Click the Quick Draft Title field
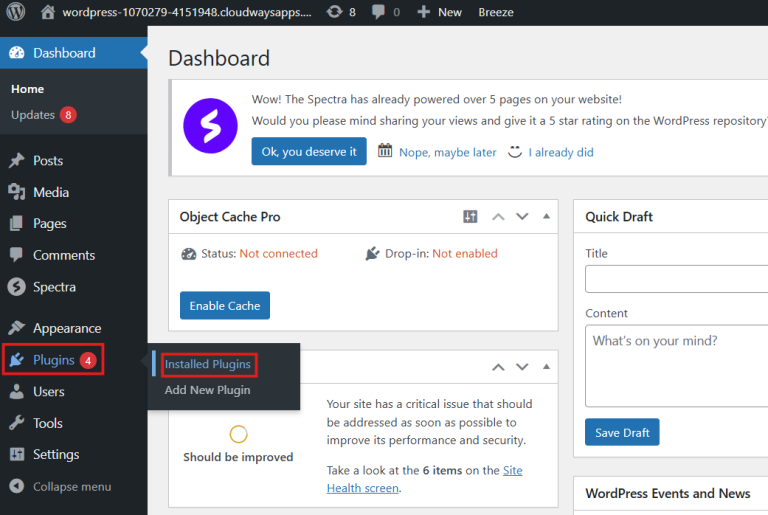 pyautogui.click(x=676, y=279)
